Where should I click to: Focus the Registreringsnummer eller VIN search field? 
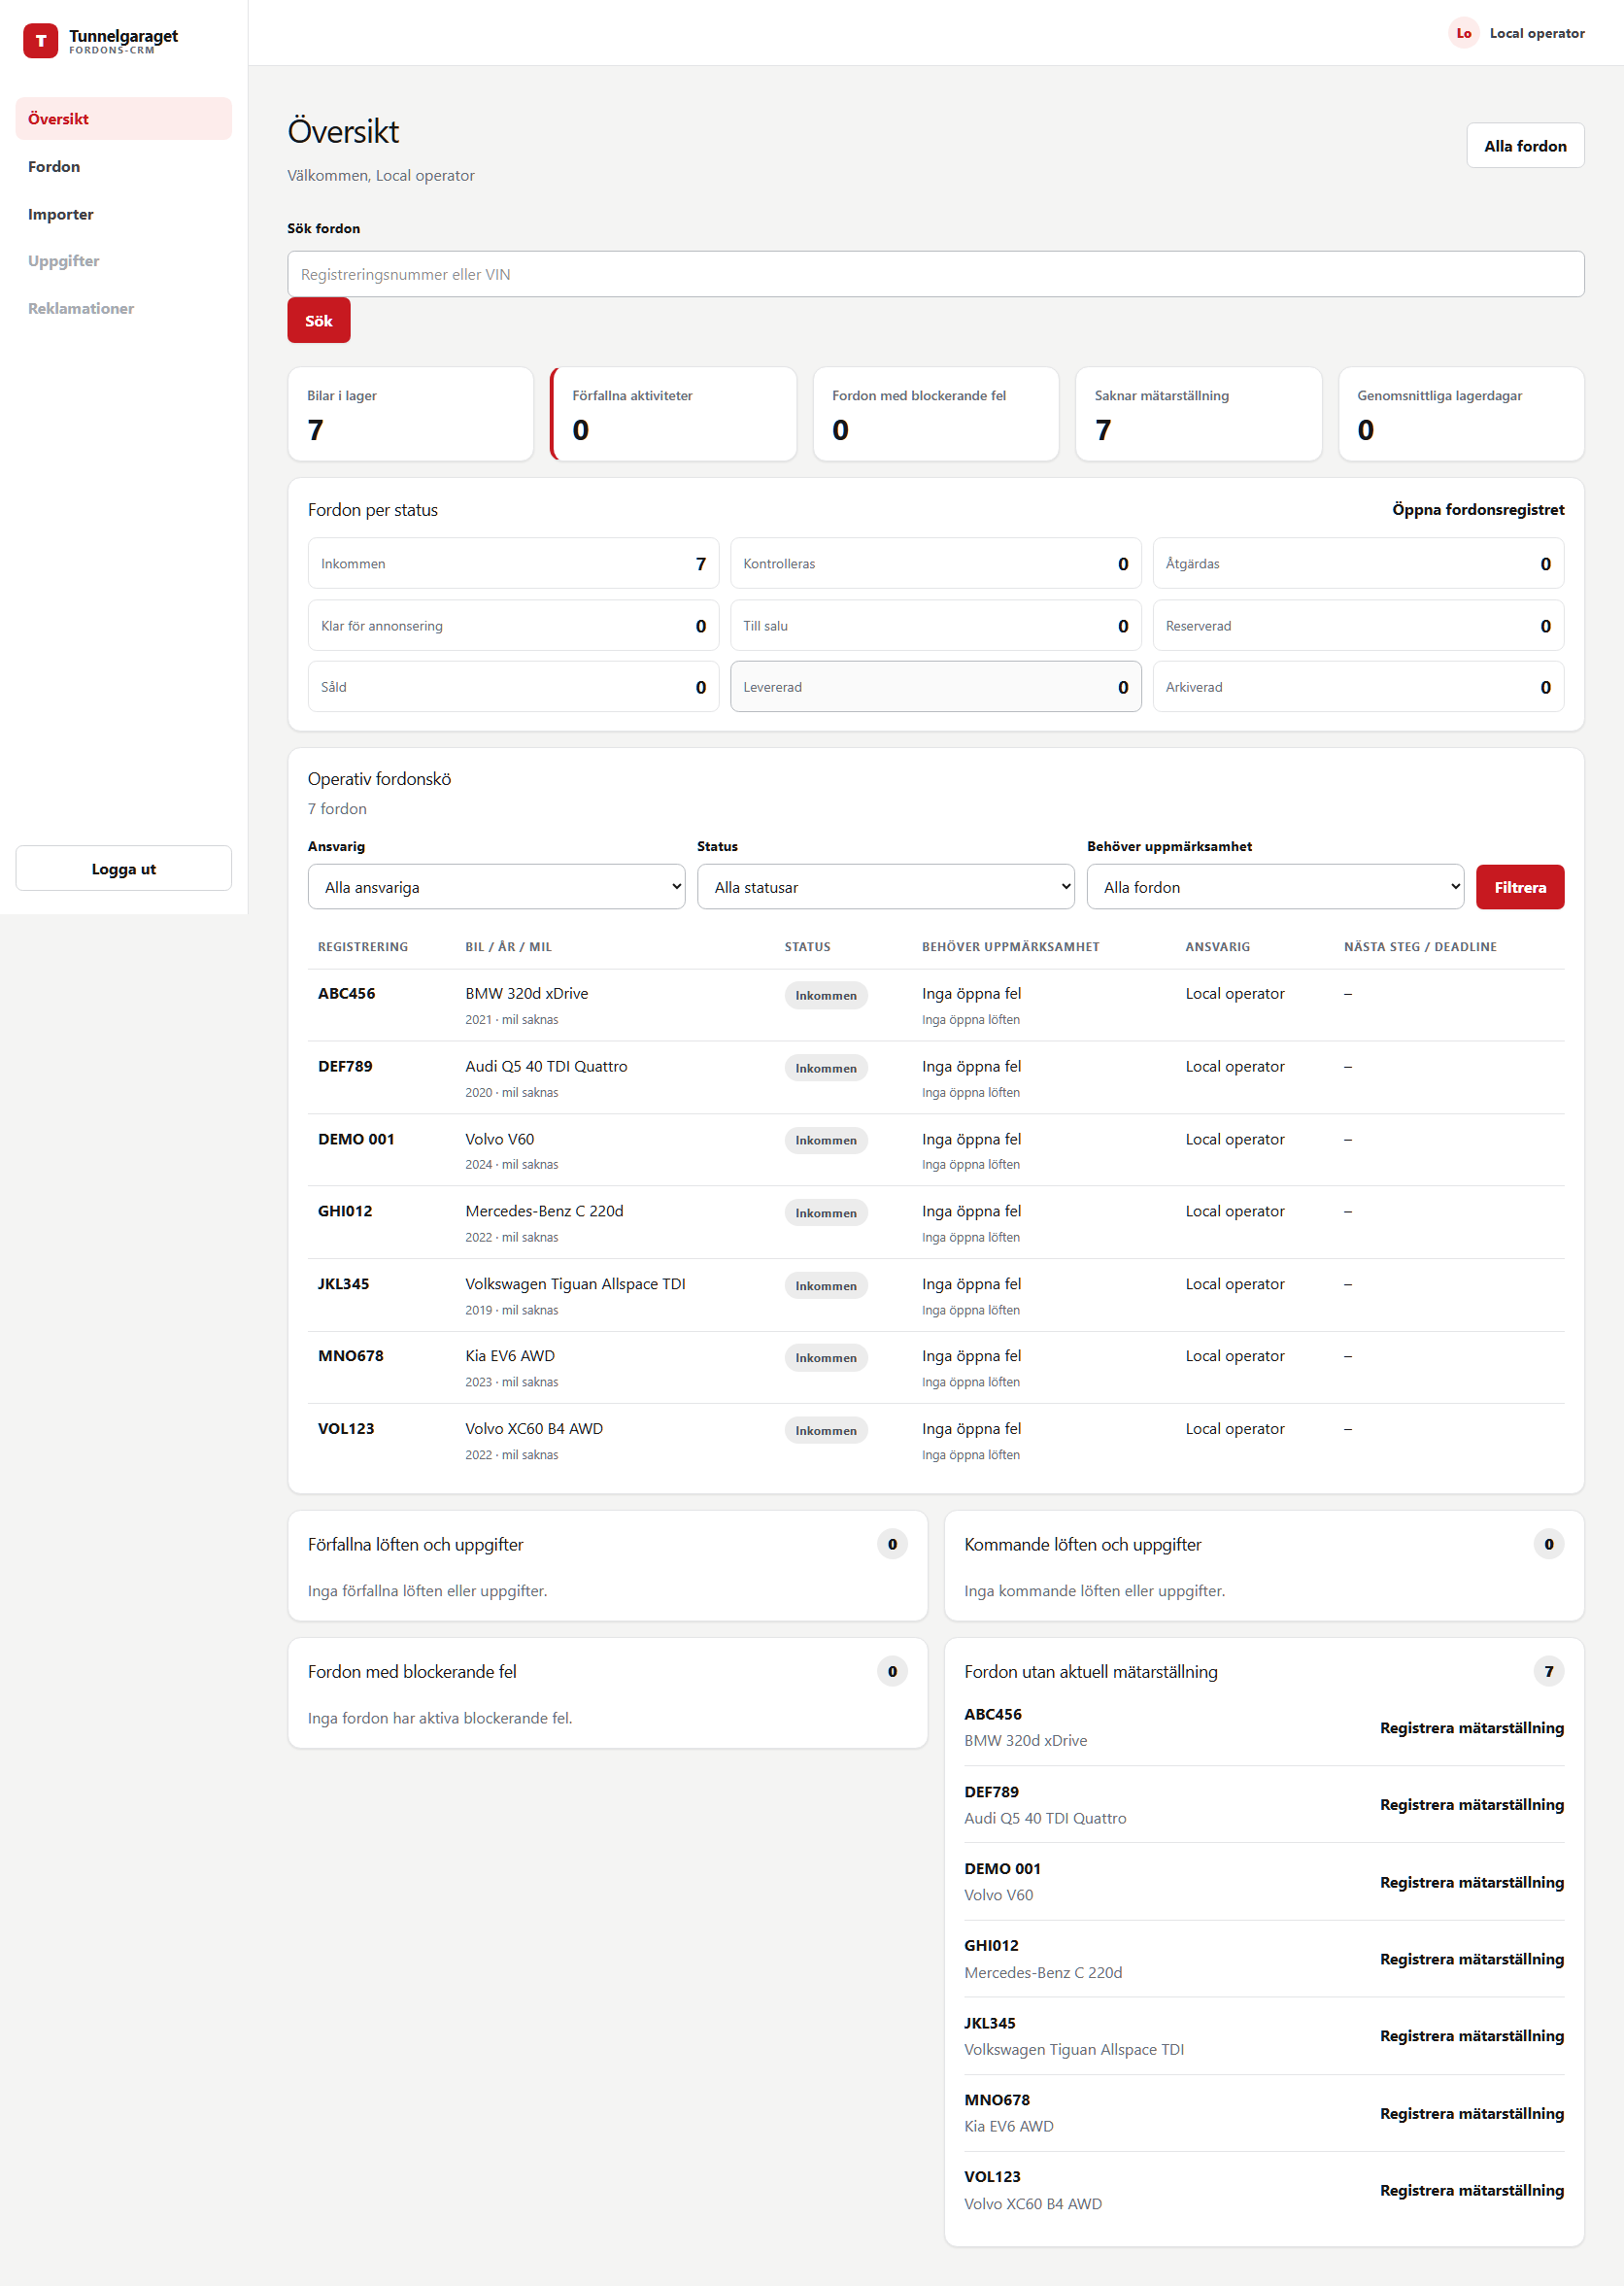coord(935,274)
